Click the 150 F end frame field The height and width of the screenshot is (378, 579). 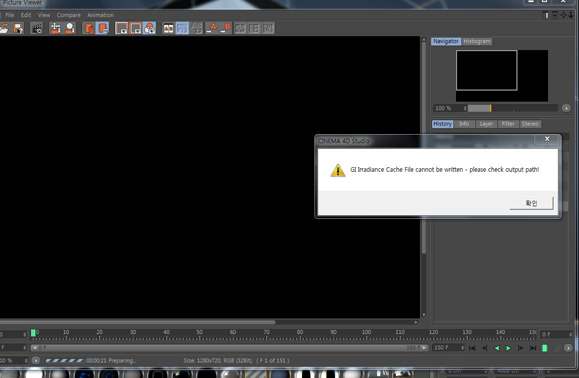click(x=448, y=348)
